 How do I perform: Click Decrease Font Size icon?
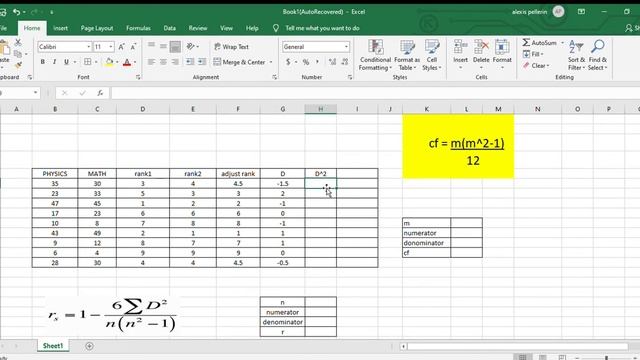pyautogui.click(x=133, y=47)
